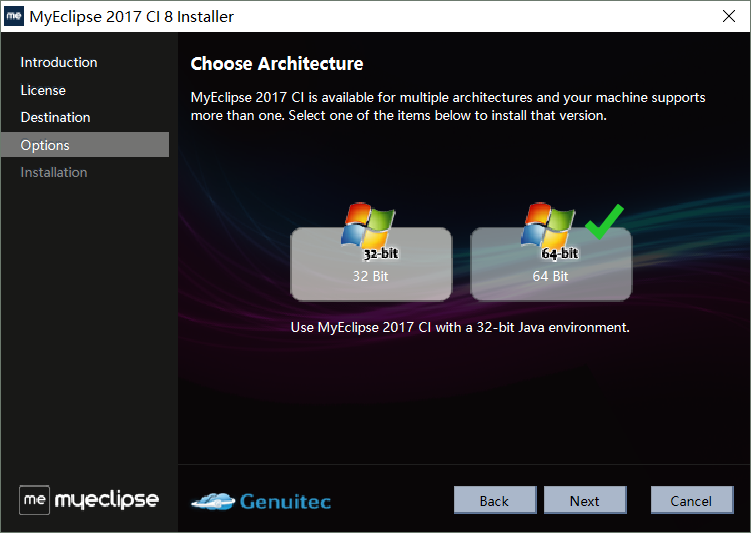Go to the Introduction step
The image size is (751, 533).
pos(59,62)
